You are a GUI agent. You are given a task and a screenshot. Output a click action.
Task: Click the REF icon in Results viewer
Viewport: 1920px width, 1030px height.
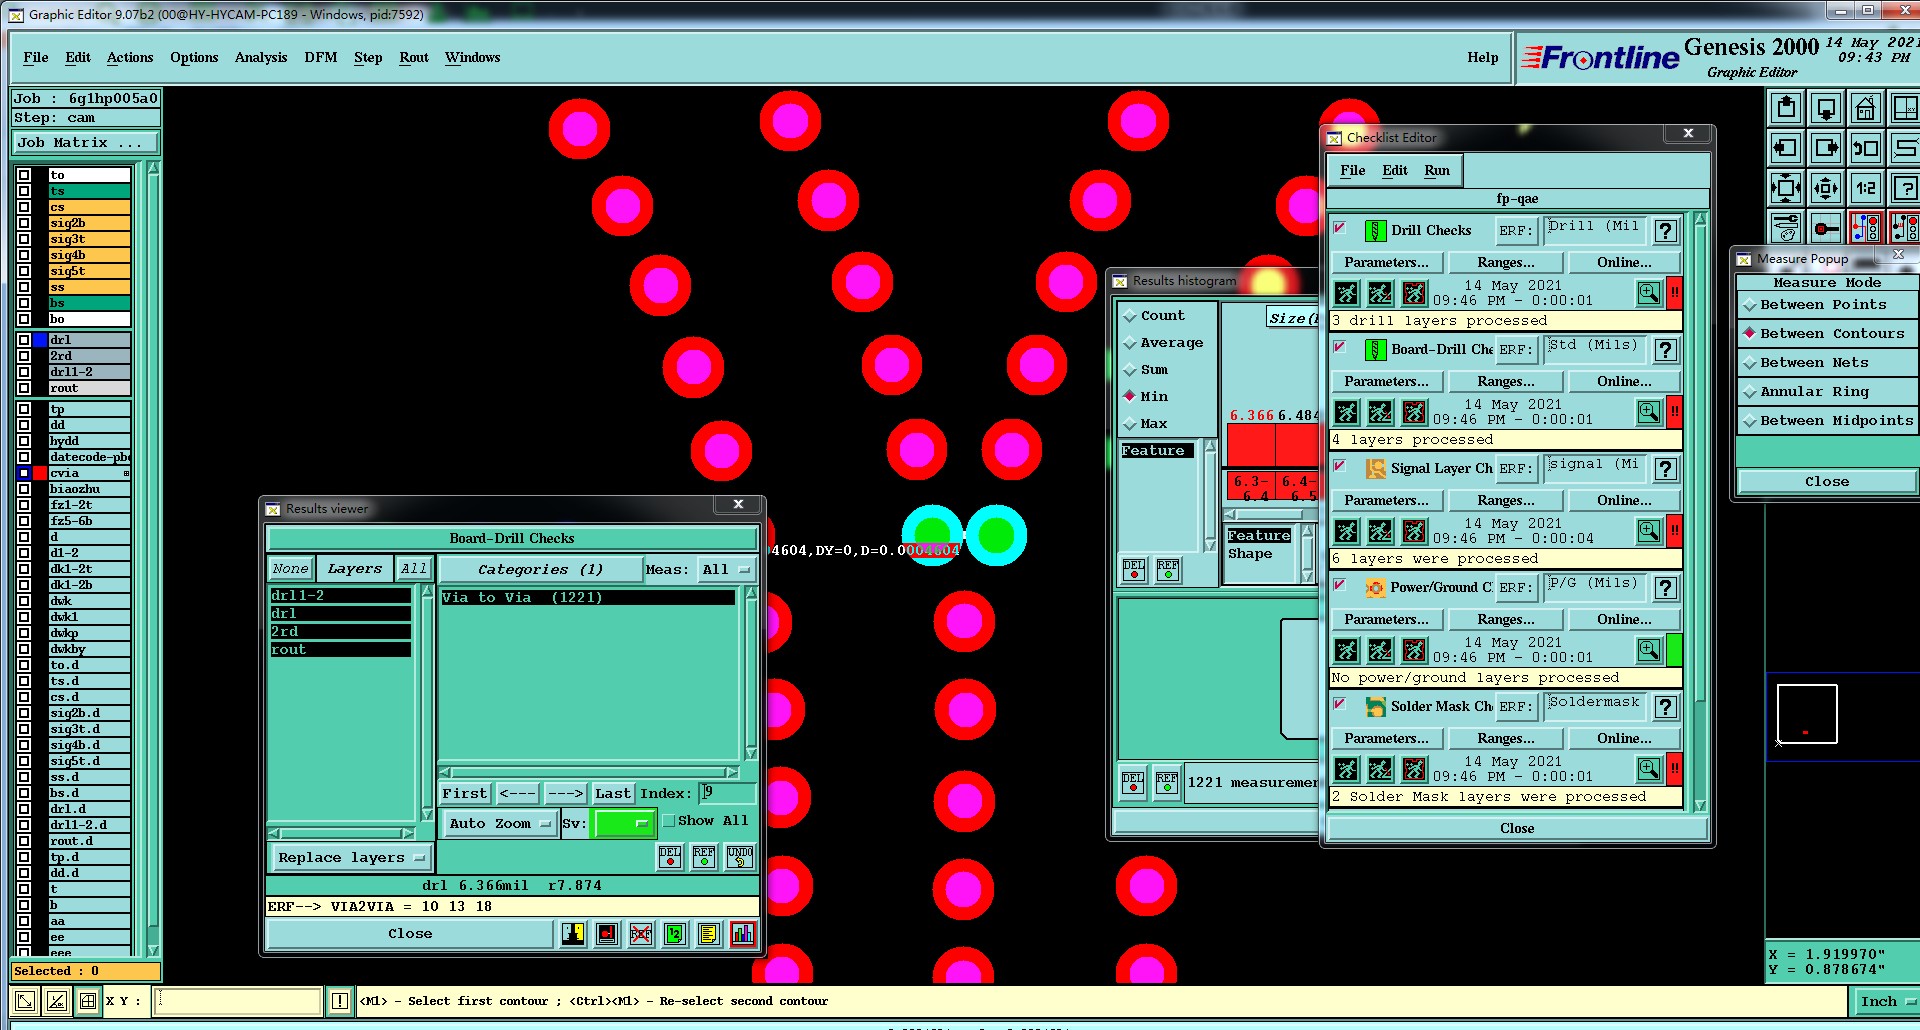click(704, 857)
